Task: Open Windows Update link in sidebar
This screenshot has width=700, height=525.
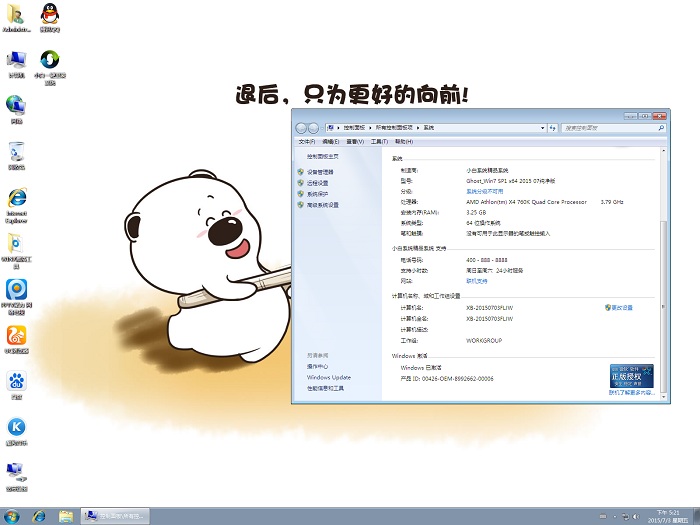Action: pyautogui.click(x=328, y=377)
